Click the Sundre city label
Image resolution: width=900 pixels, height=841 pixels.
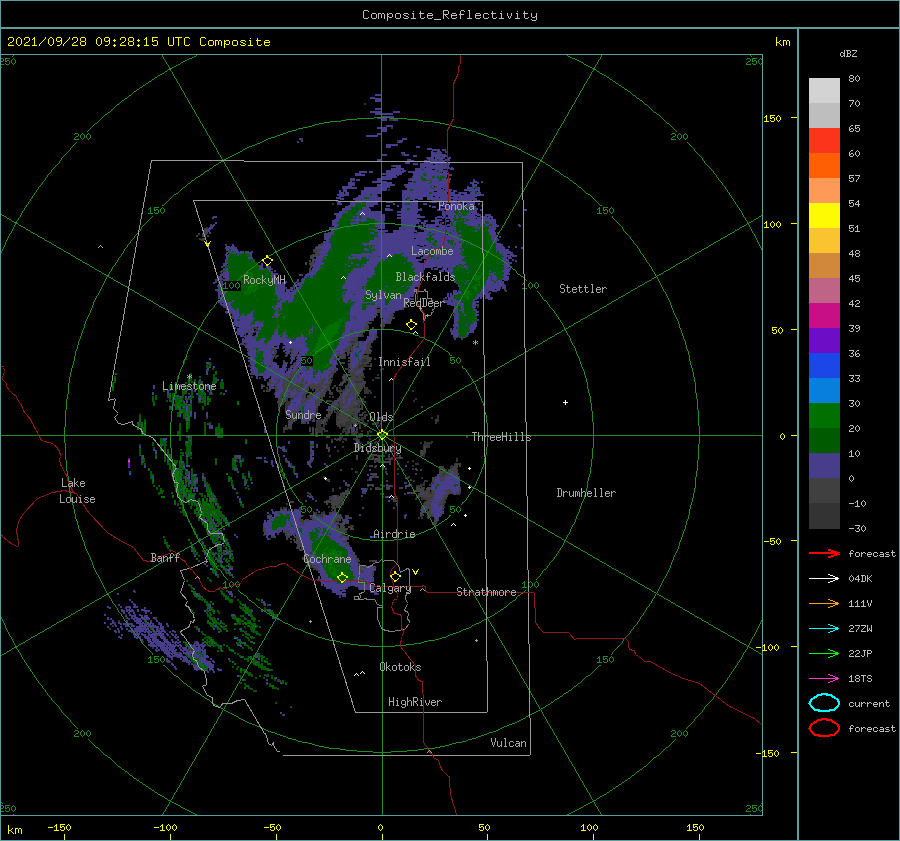pyautogui.click(x=303, y=414)
